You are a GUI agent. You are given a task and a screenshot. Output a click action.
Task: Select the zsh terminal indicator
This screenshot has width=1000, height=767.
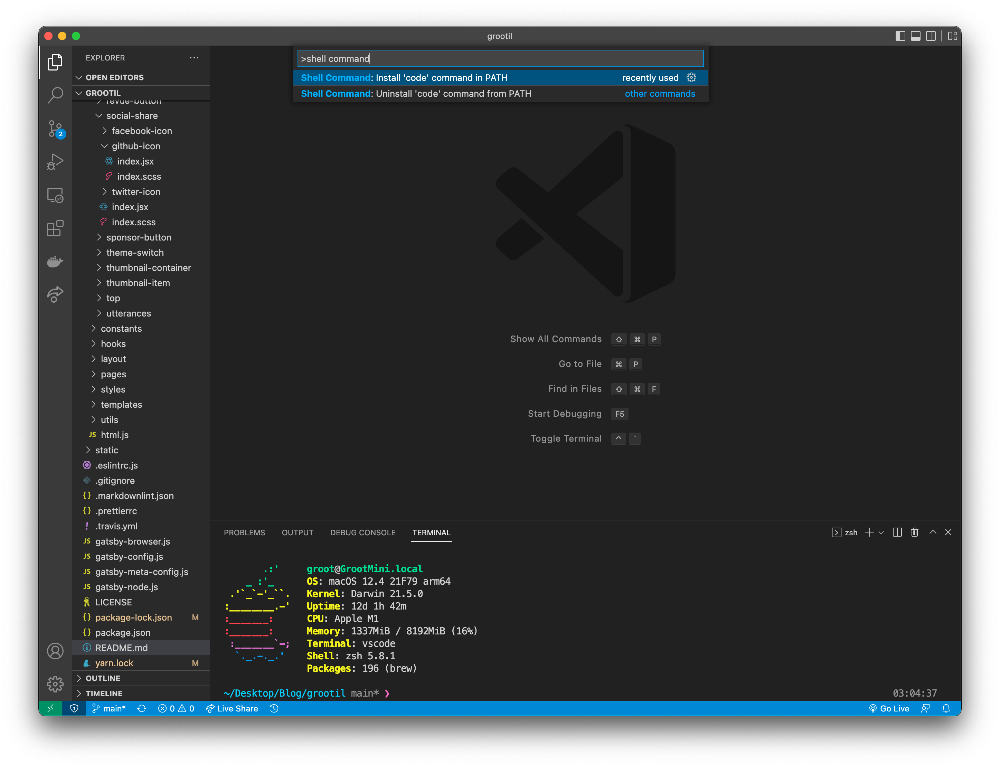pos(844,532)
